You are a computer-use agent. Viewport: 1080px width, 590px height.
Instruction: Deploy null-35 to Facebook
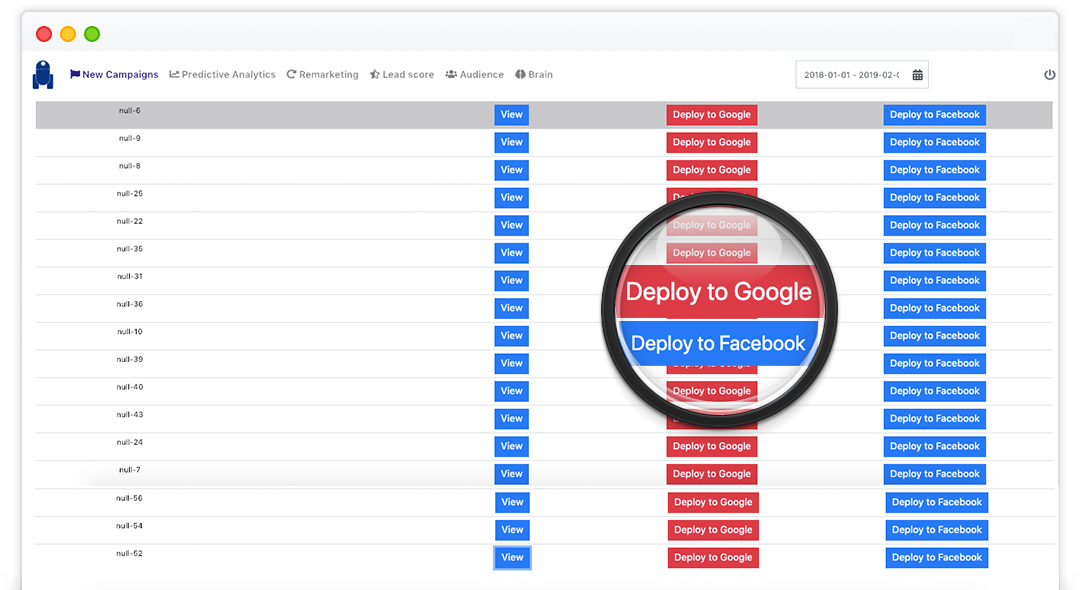[935, 253]
